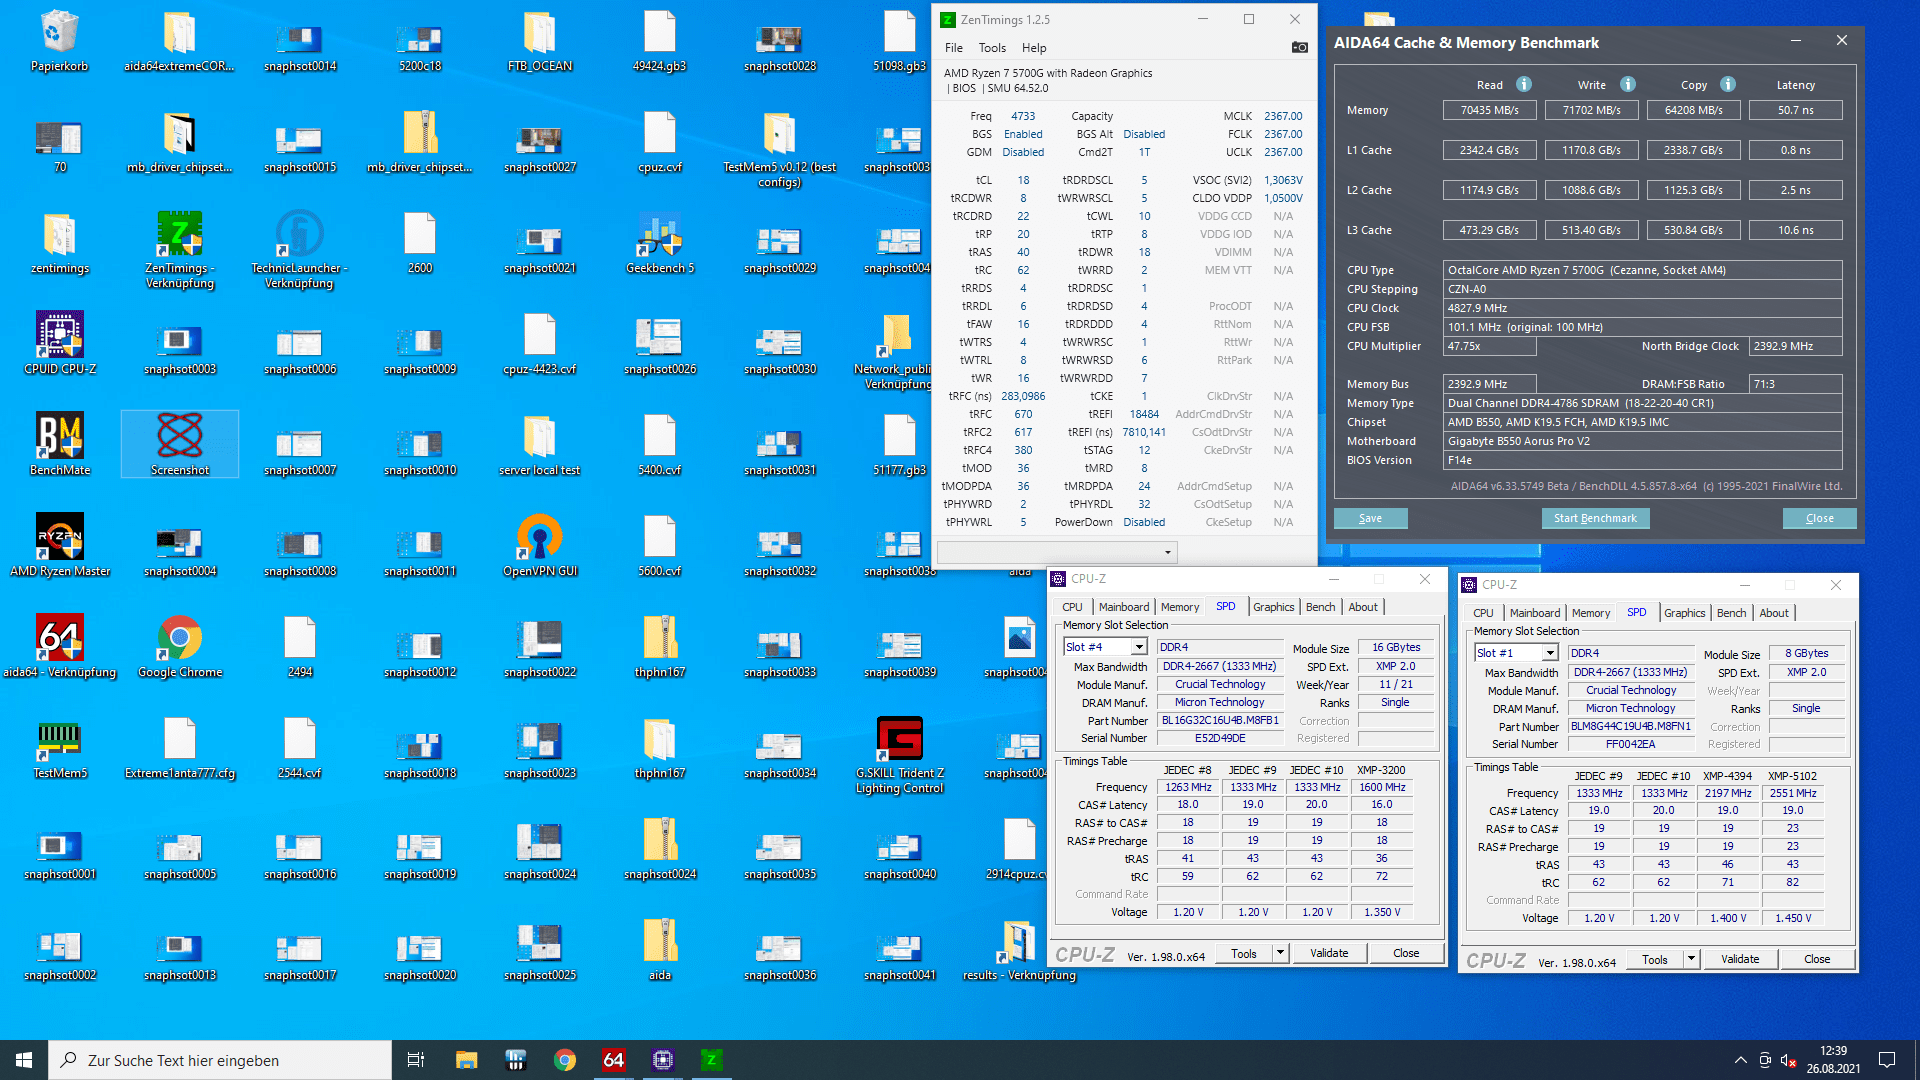The image size is (1920, 1080).
Task: Open the Tools menu in ZenTimings
Action: point(992,48)
